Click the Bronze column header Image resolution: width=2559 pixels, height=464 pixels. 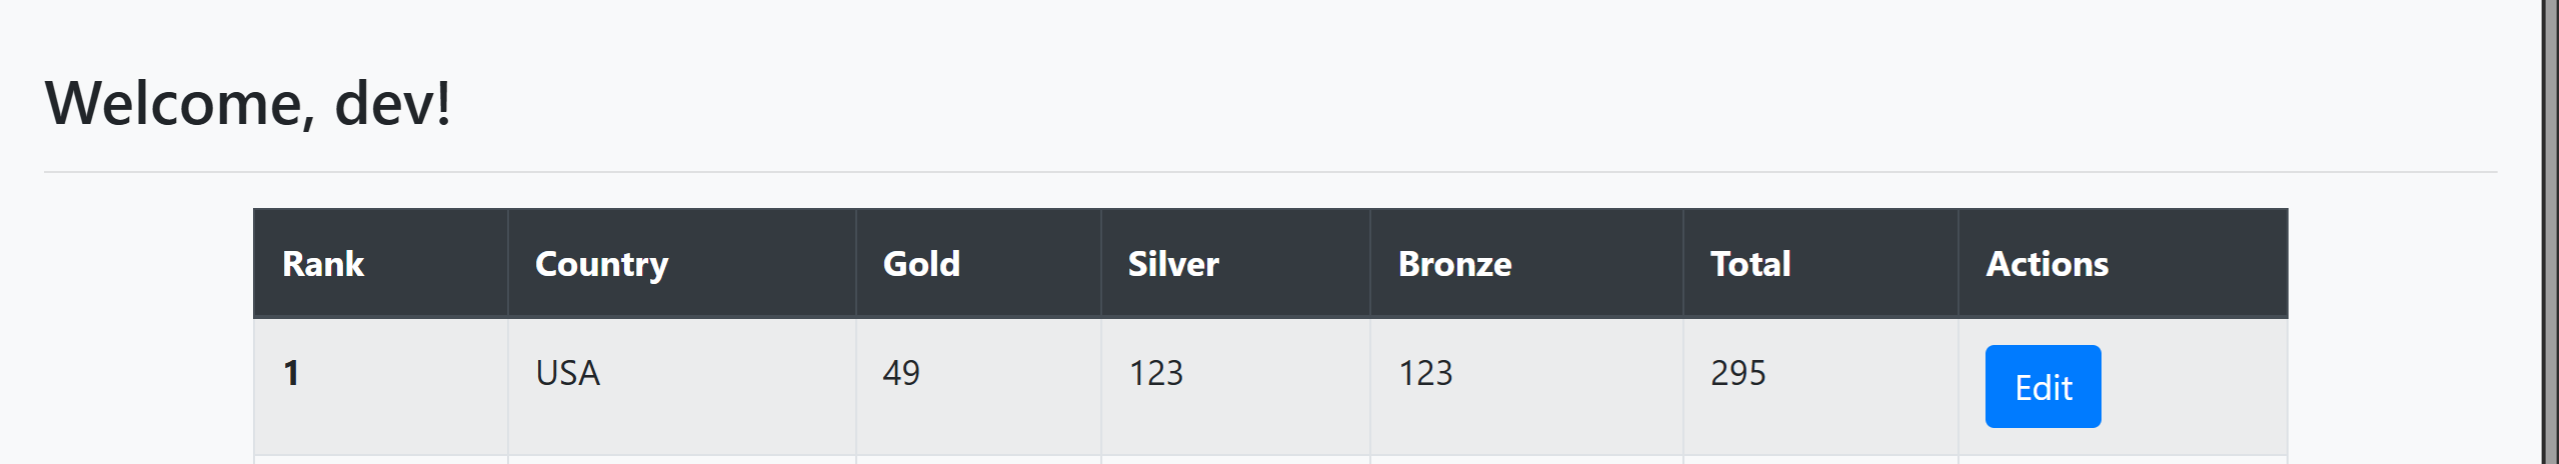pos(1454,264)
